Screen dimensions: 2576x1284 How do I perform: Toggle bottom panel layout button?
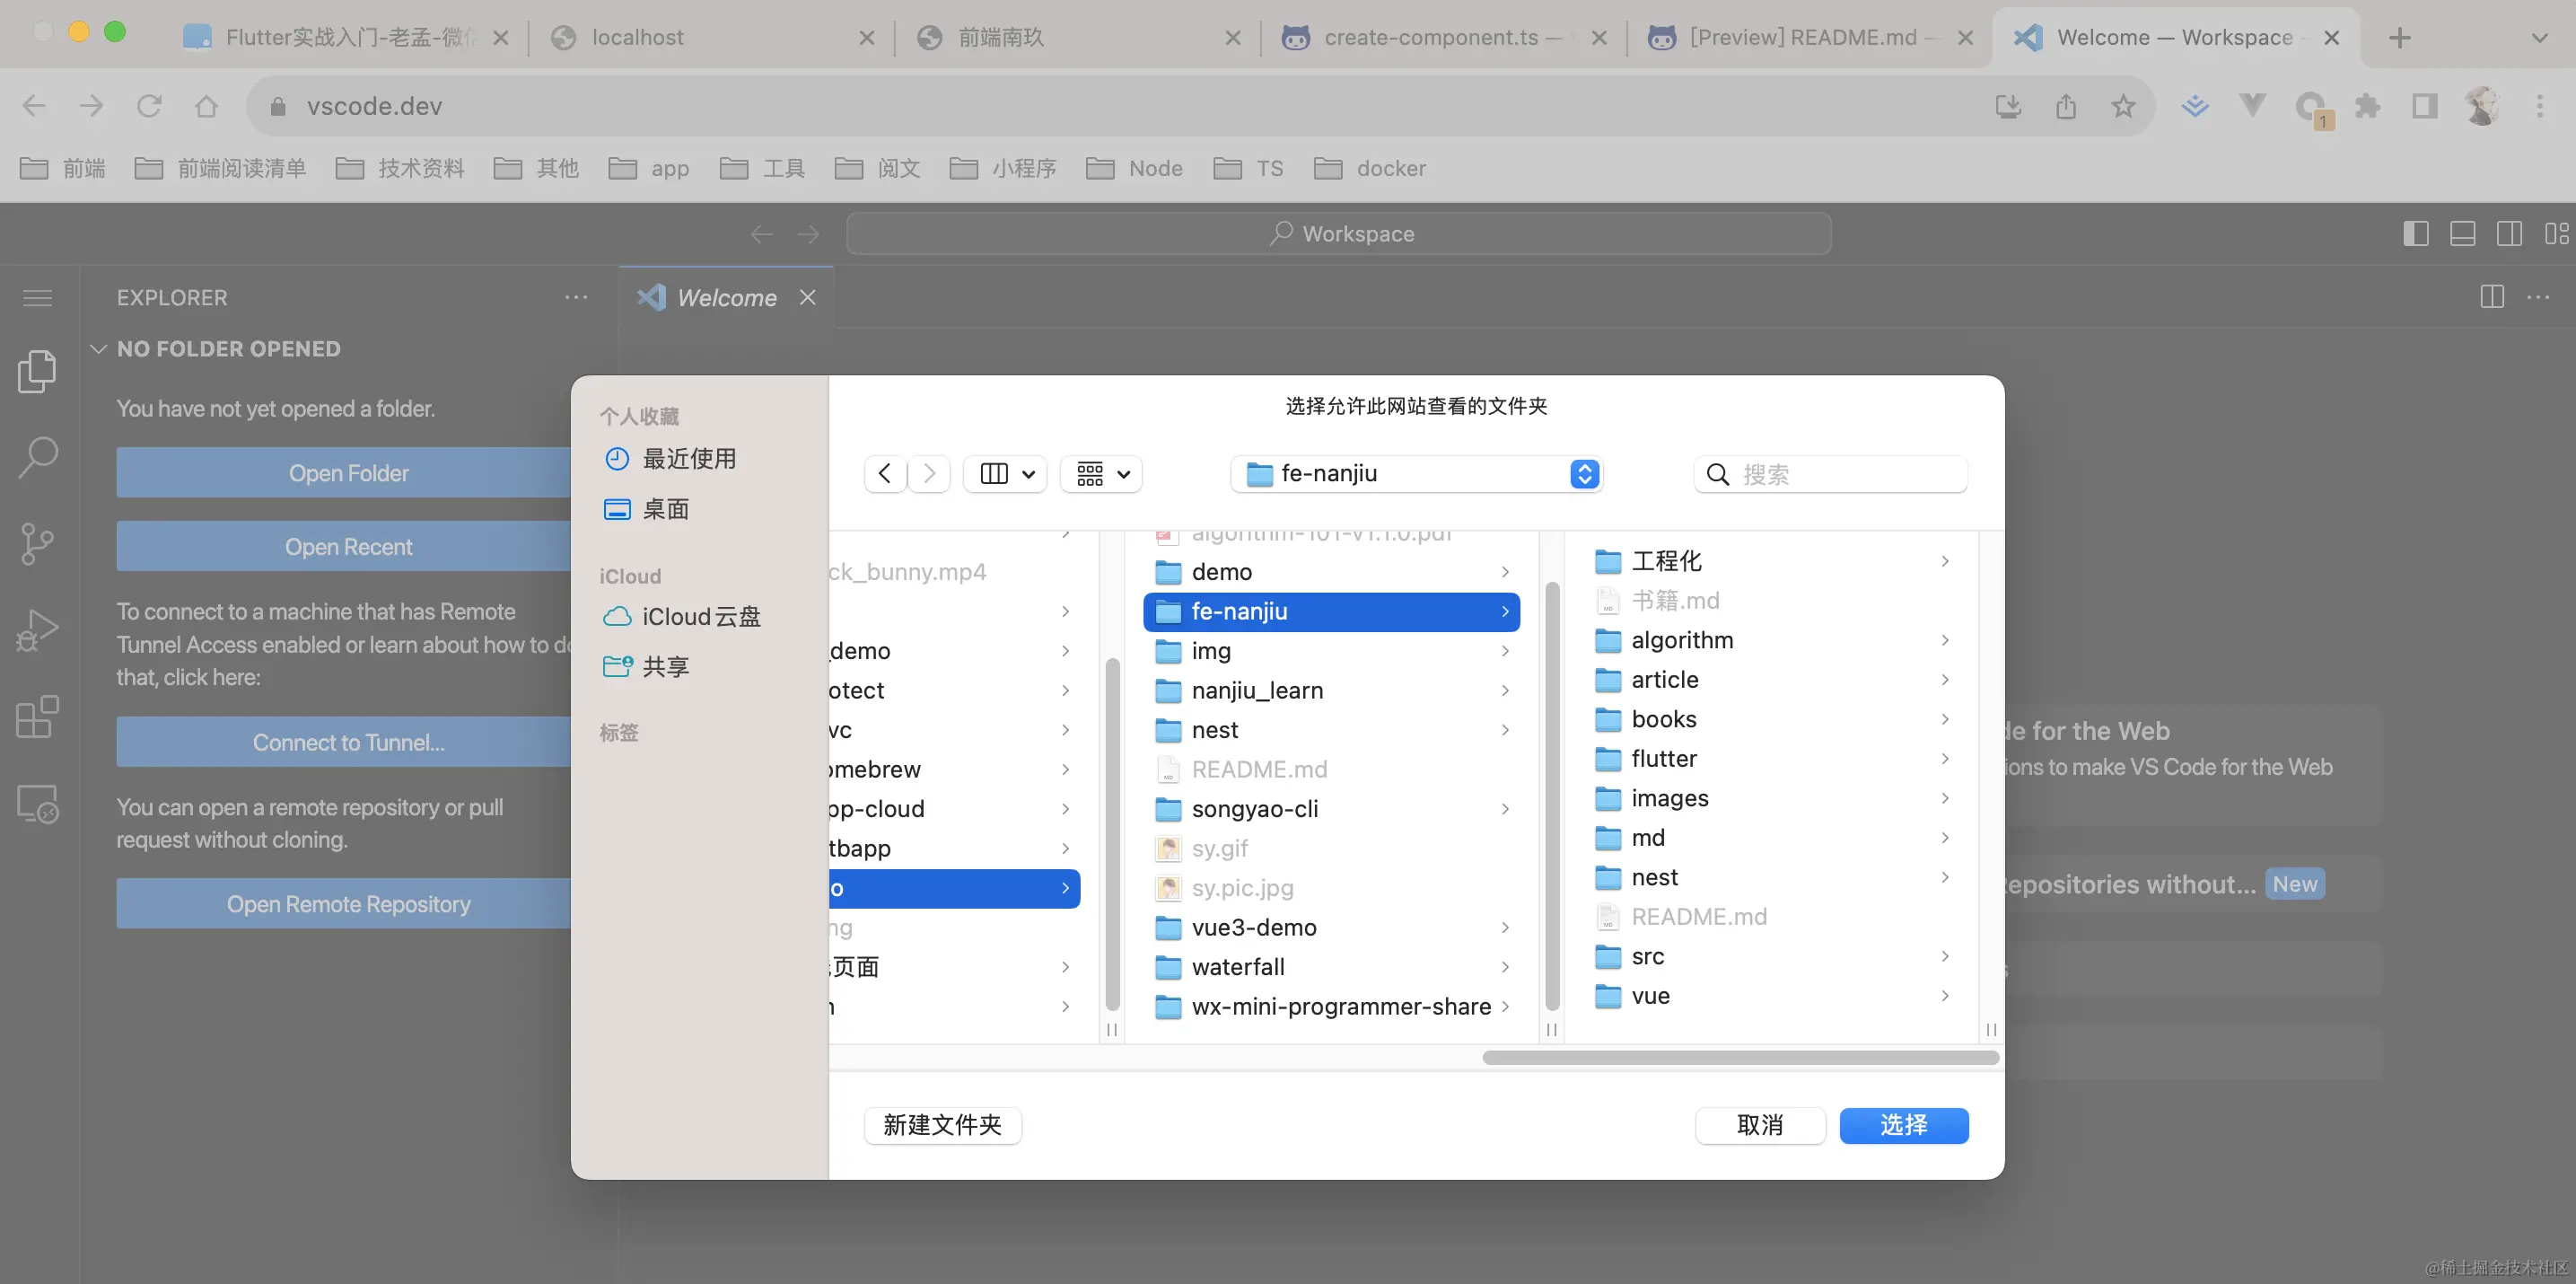pyautogui.click(x=2463, y=234)
